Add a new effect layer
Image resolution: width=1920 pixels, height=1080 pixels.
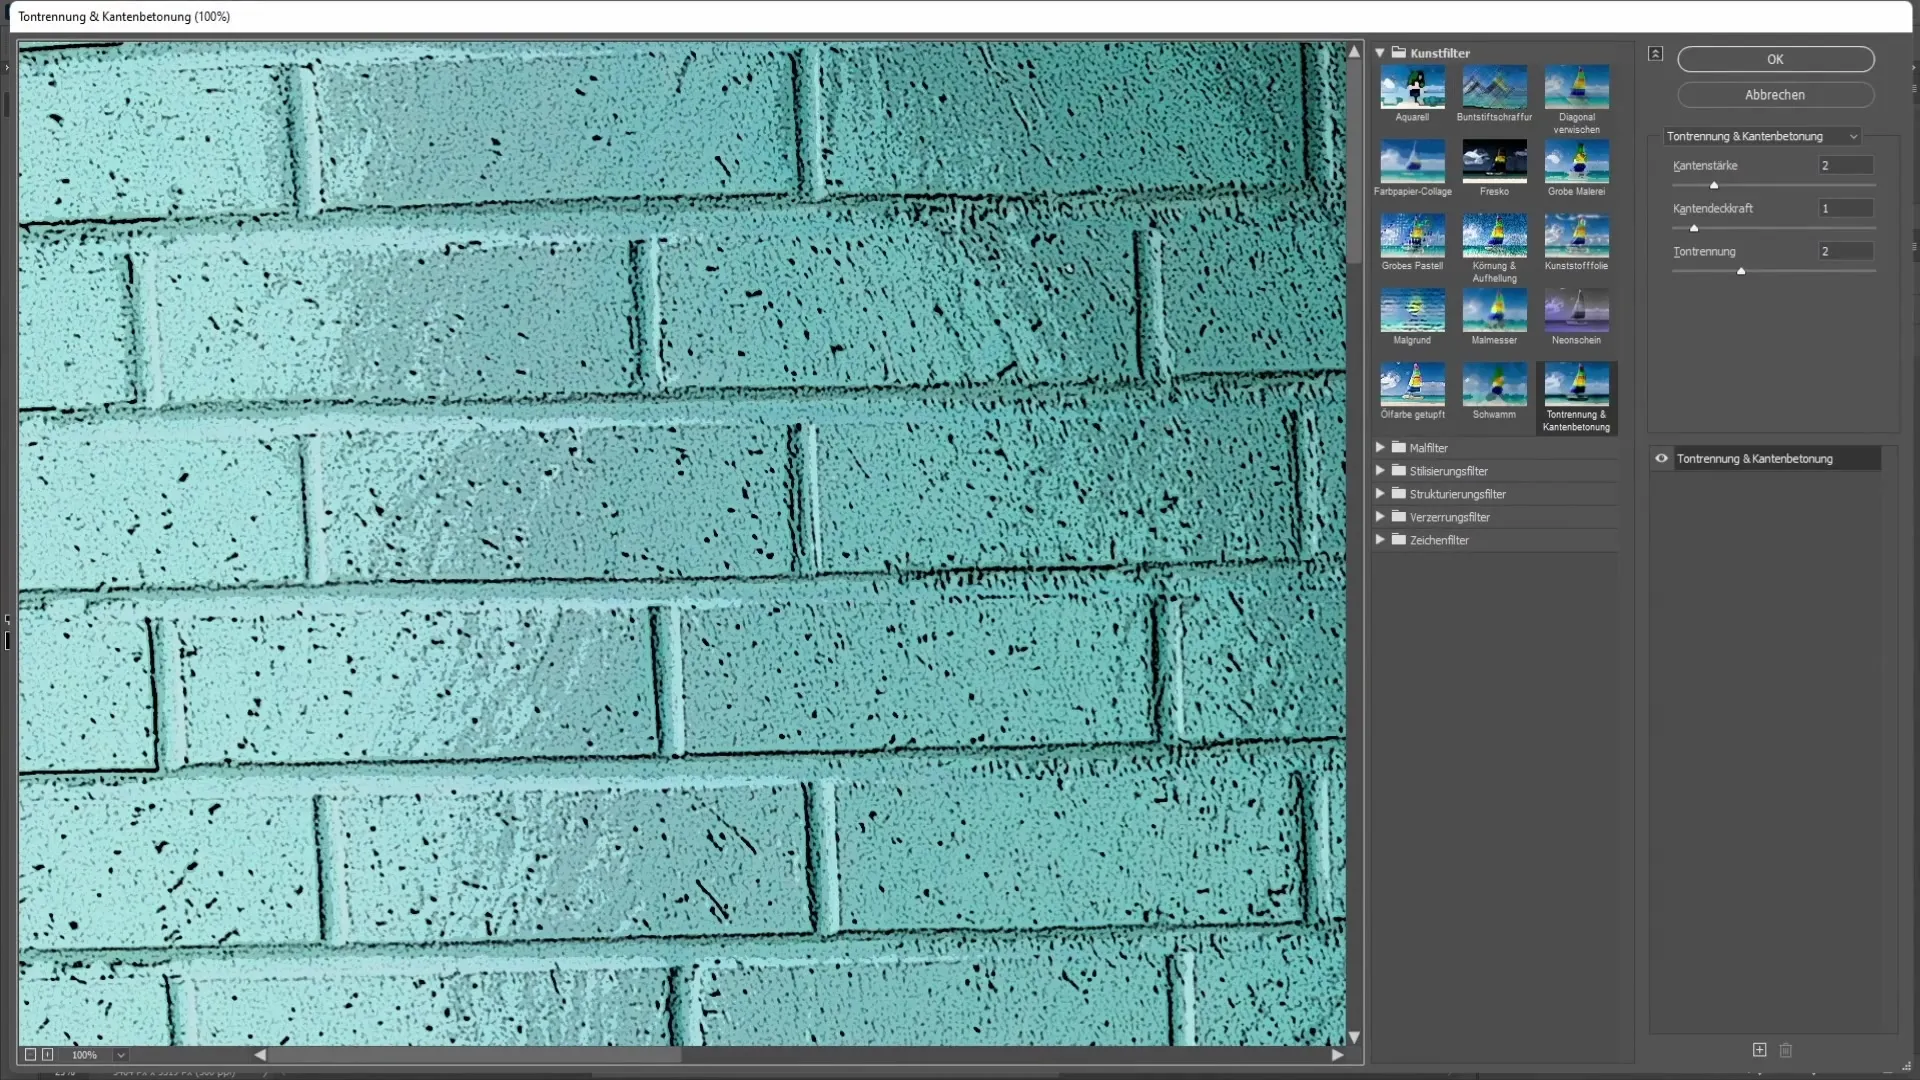coord(1759,1050)
